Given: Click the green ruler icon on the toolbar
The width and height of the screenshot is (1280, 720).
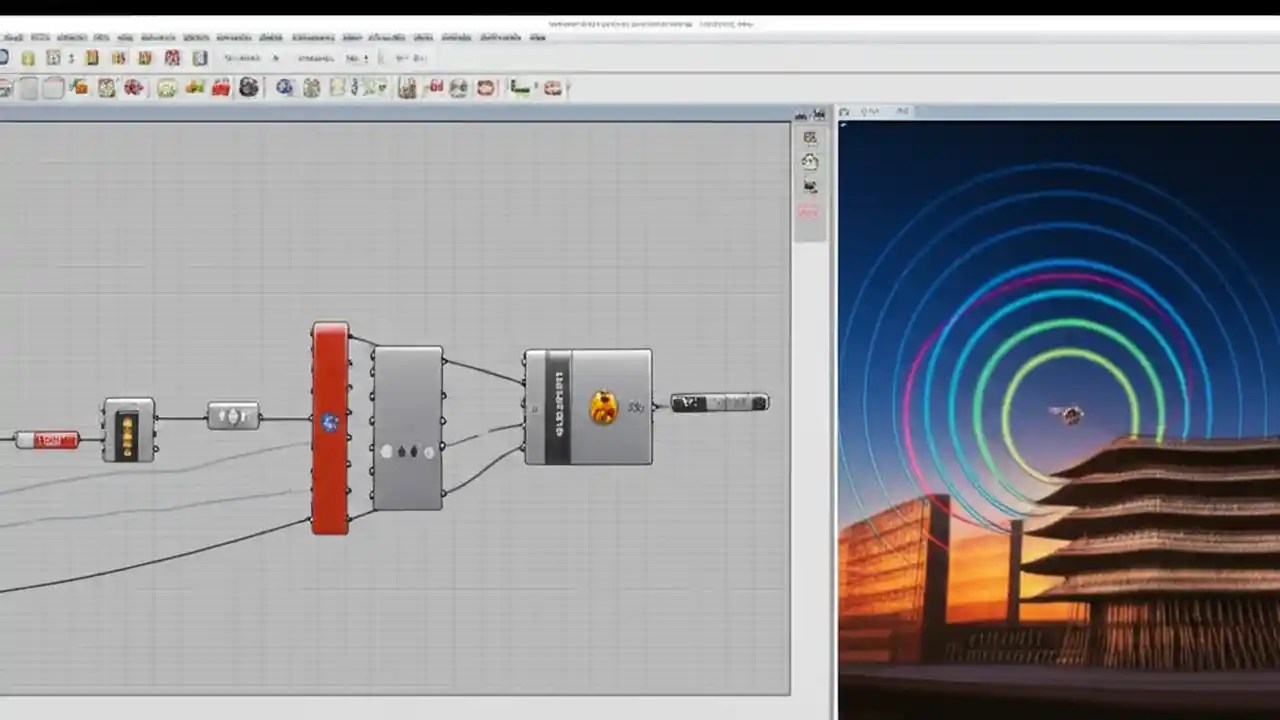Looking at the screenshot, I should point(519,87).
